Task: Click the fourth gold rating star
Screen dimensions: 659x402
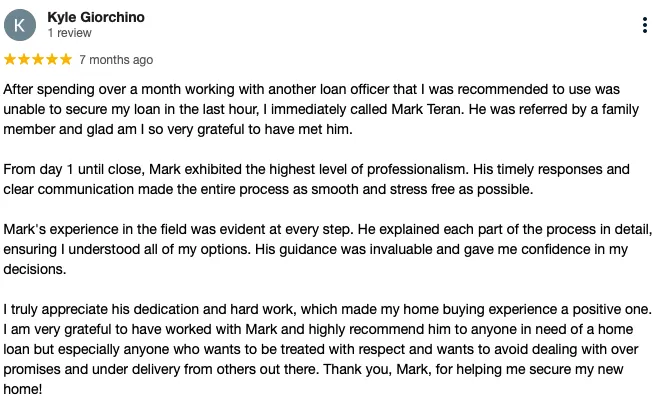Action: click(x=52, y=60)
